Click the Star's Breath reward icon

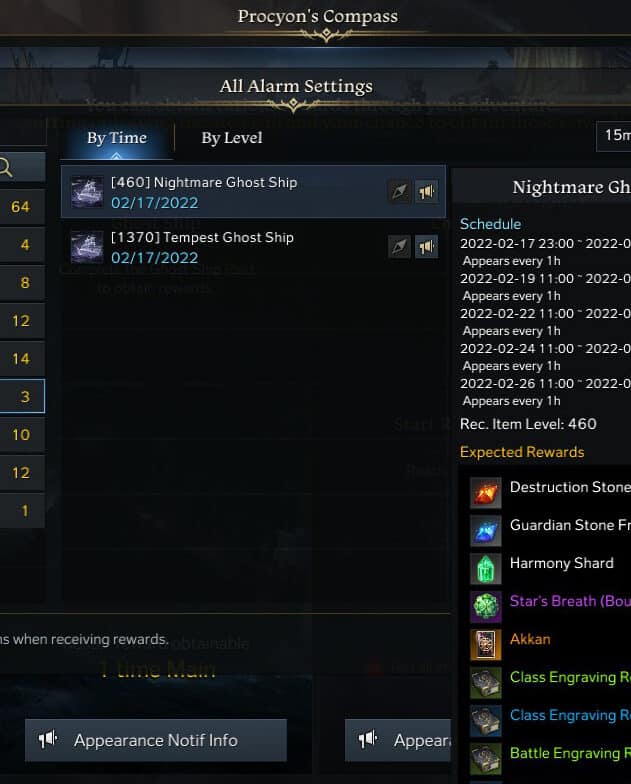(x=486, y=606)
